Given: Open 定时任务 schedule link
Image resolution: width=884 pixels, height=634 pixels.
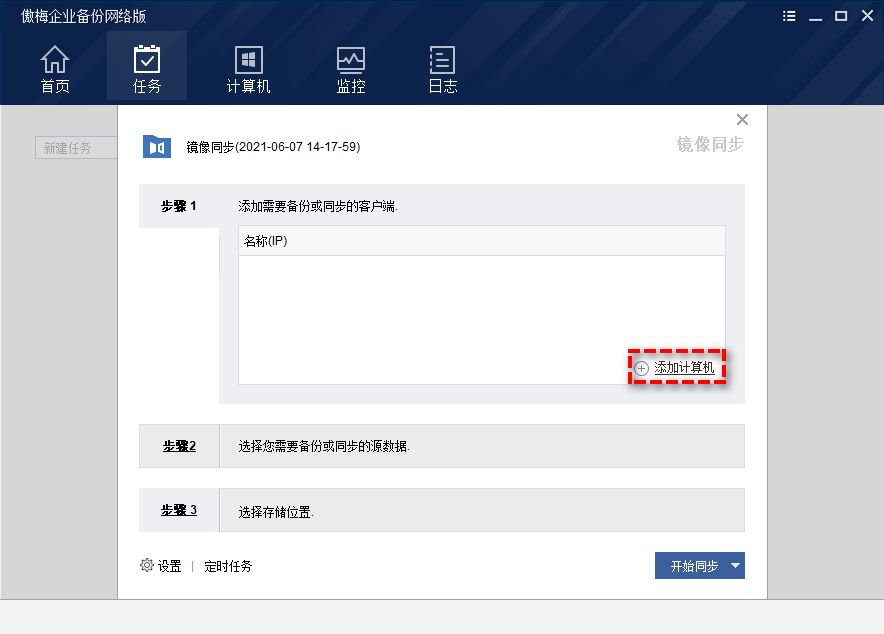Looking at the screenshot, I should [228, 566].
